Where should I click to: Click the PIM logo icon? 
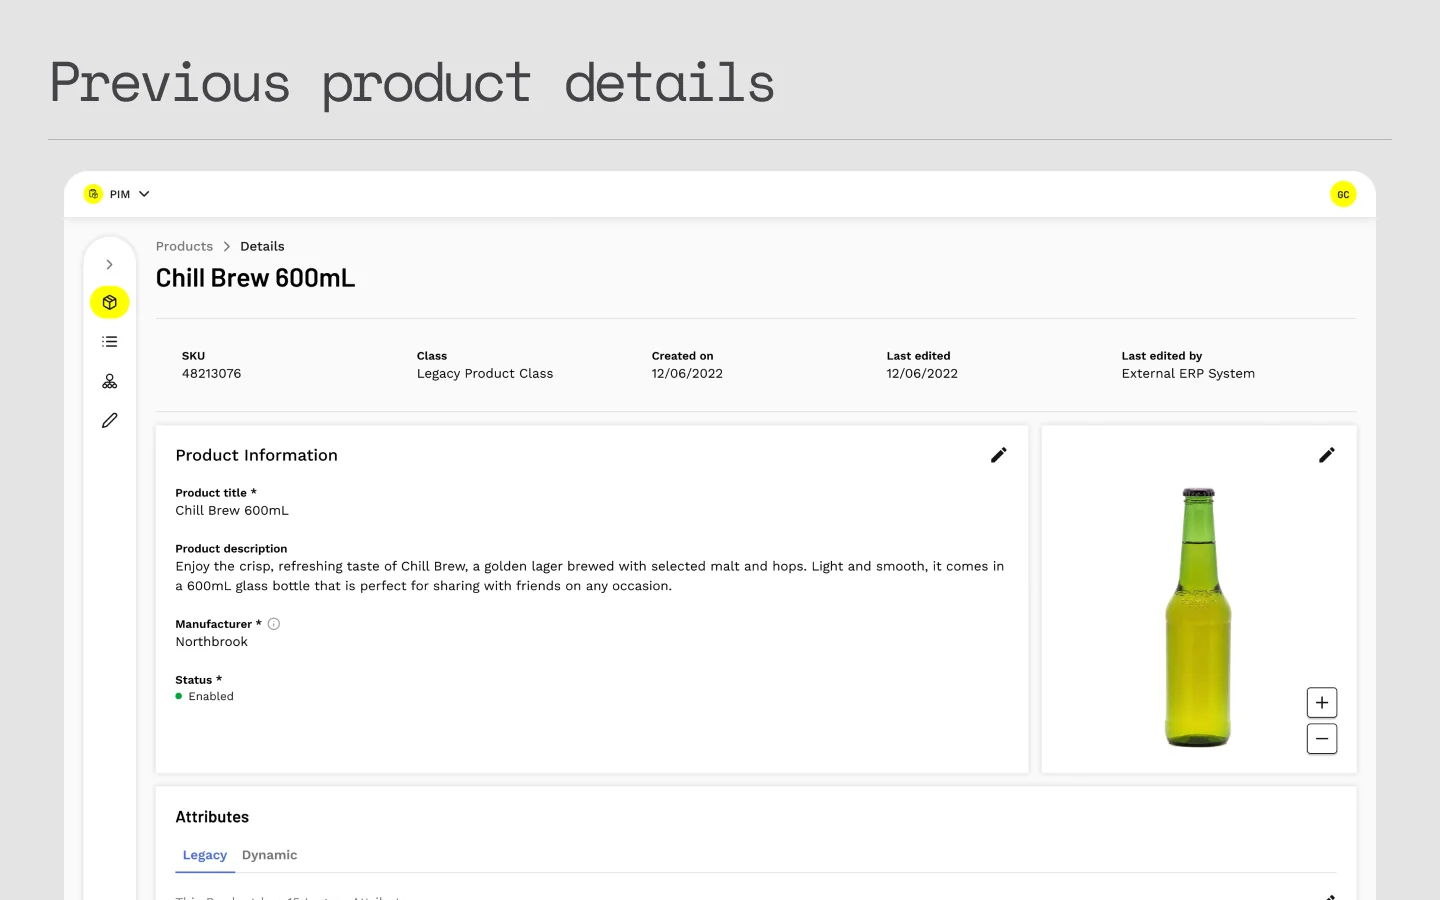pos(93,194)
